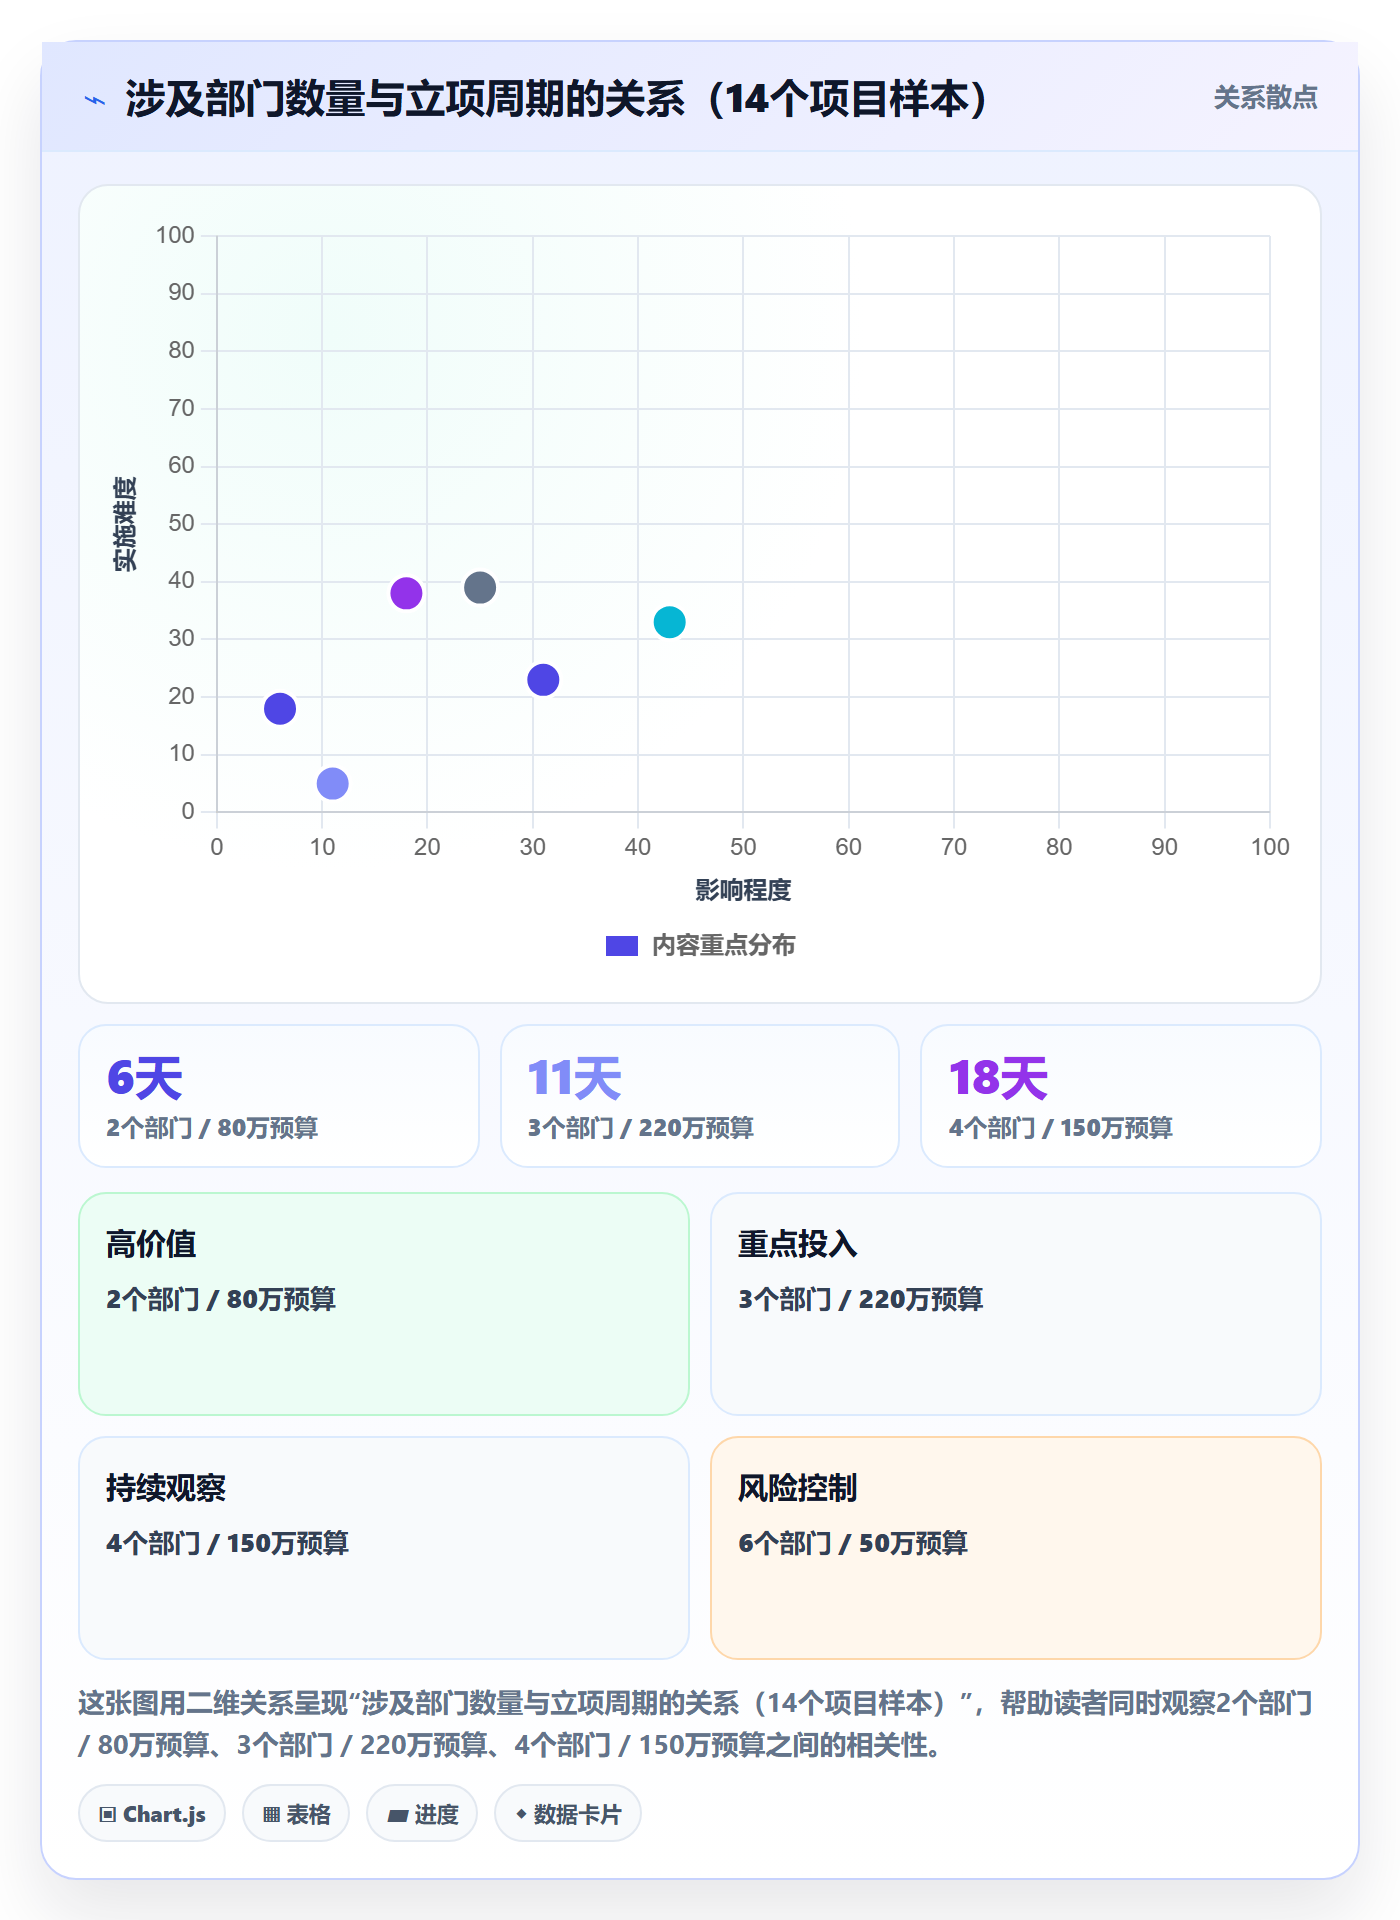The height and width of the screenshot is (1920, 1400).
Task: Click the green 高价值 quadrant card
Action: click(384, 1304)
